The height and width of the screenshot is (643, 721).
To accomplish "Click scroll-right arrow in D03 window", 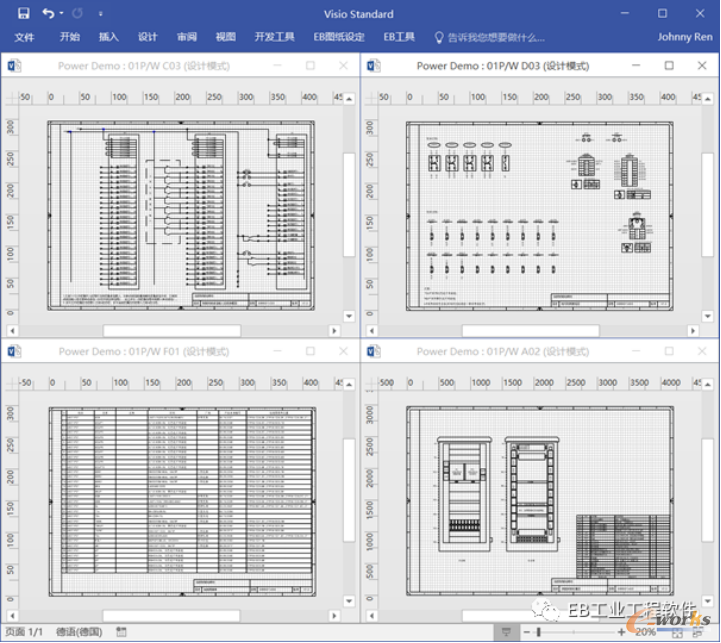I will pyautogui.click(x=693, y=330).
